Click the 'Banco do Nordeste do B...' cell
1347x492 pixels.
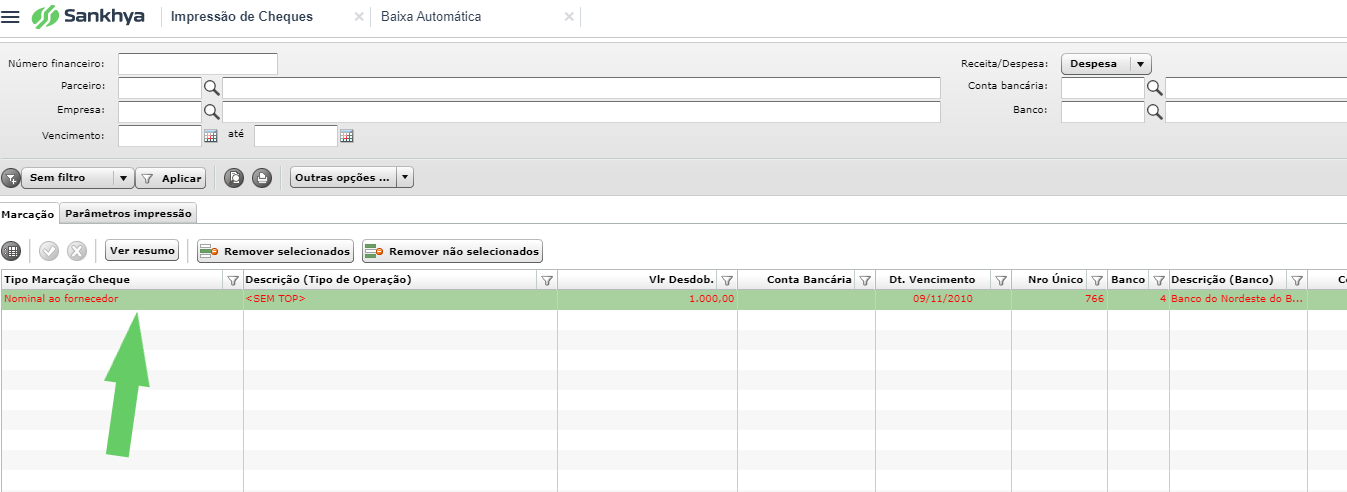pyautogui.click(x=1238, y=299)
